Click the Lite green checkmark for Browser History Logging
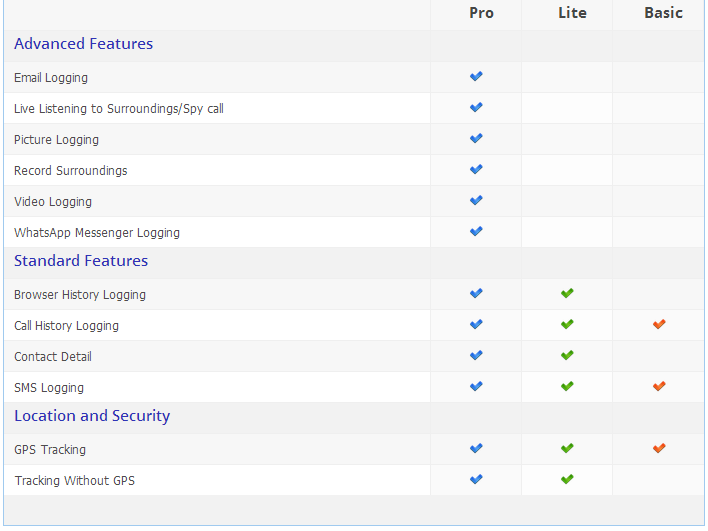Image resolution: width=708 pixels, height=531 pixels. click(567, 293)
